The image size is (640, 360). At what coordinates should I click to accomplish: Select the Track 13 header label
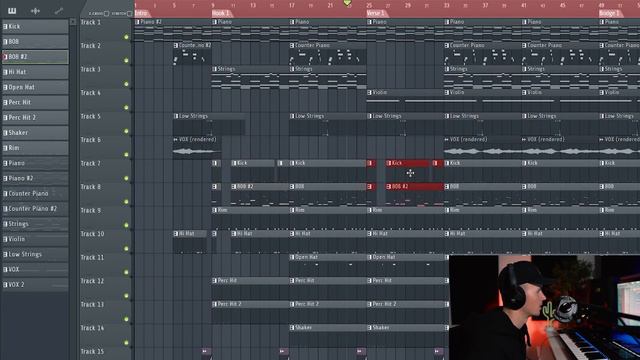(x=93, y=304)
